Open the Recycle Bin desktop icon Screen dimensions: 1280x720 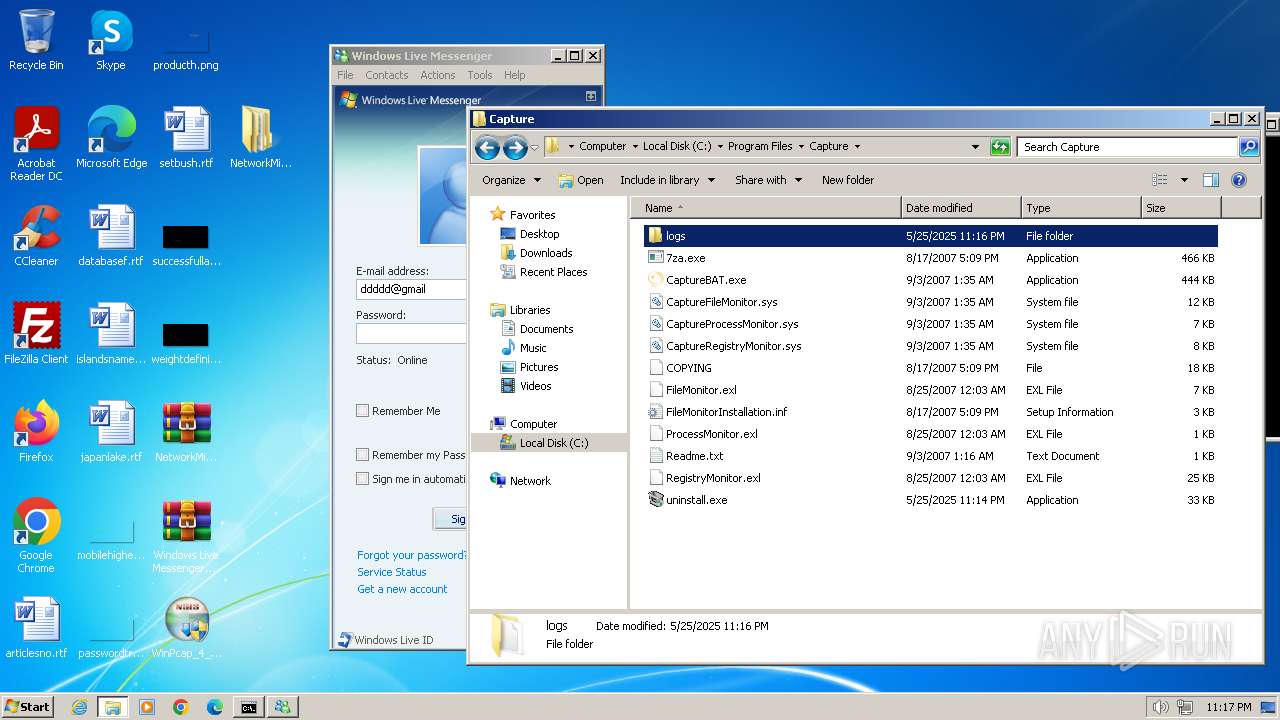pyautogui.click(x=36, y=41)
